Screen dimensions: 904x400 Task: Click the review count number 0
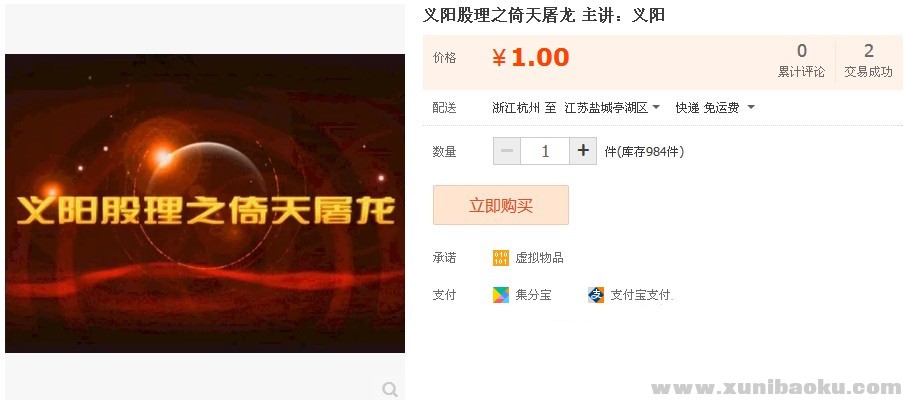point(802,51)
